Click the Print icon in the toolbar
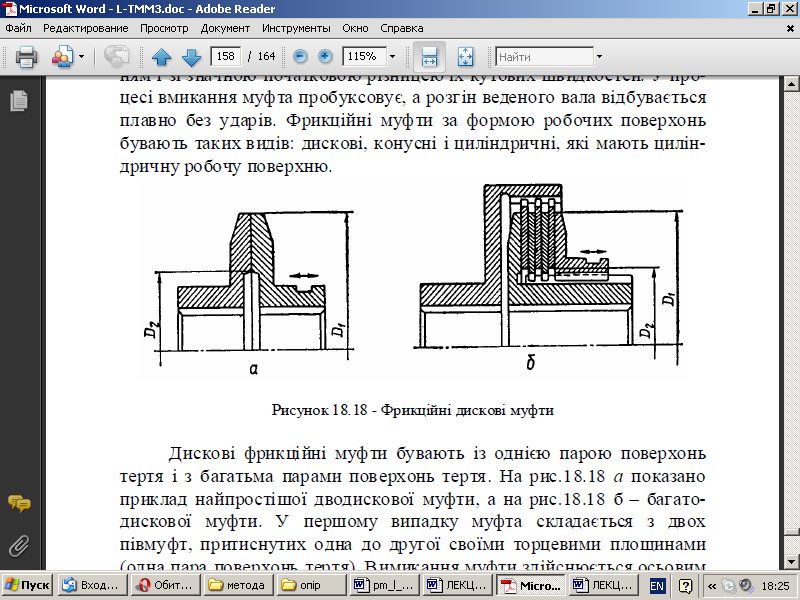800x600 pixels. tap(26, 57)
